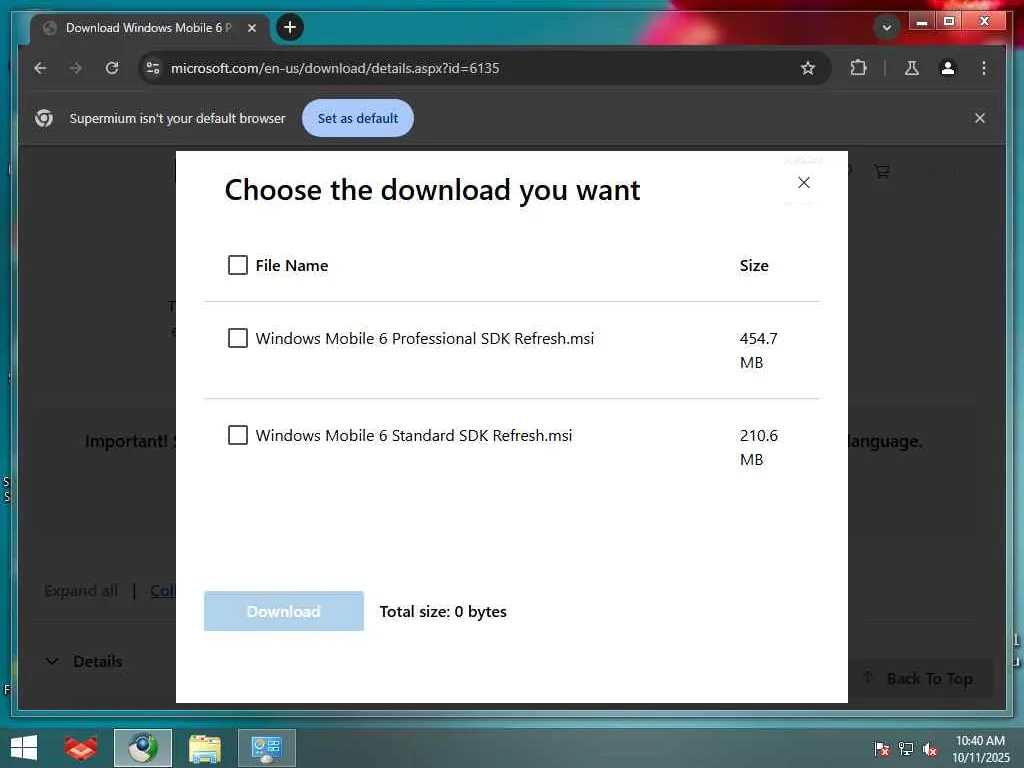This screenshot has height=768, width=1024.
Task: Go back to the previous page
Action: coord(40,68)
